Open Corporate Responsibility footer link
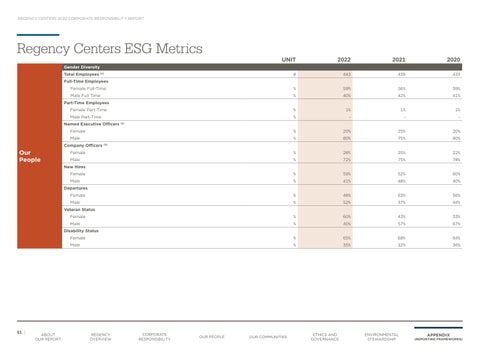 (x=154, y=337)
